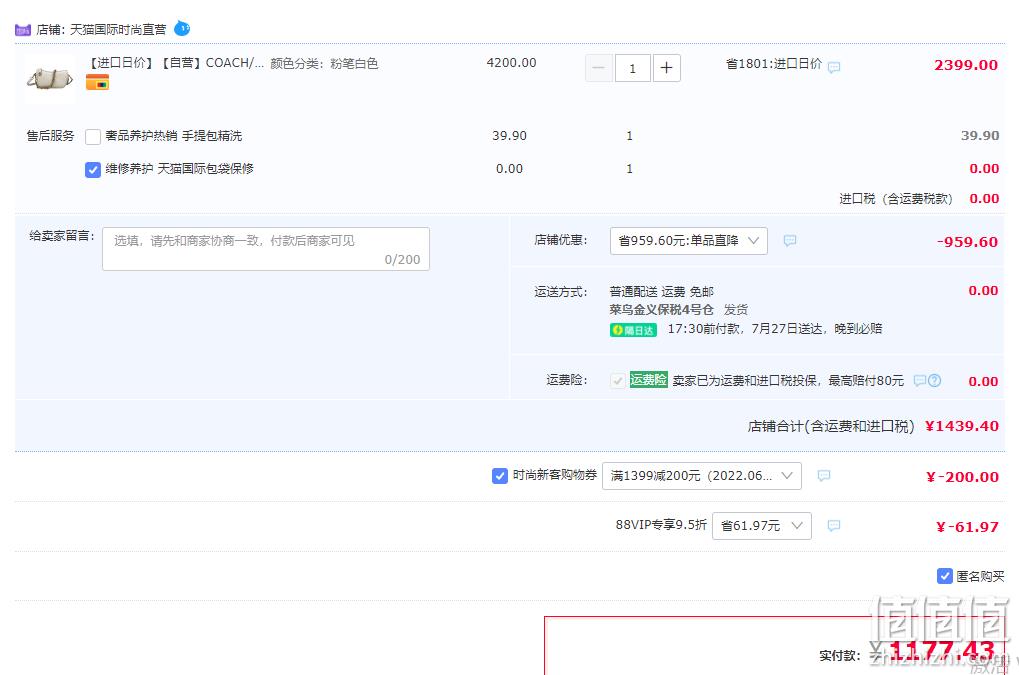Click the 奢品养护热销 手提包精洗 service label
This screenshot has width=1019, height=675.
[x=174, y=136]
